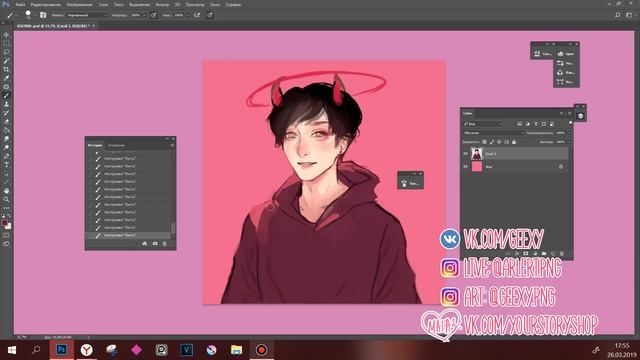
Task: Select the Lasso tool
Action: (6, 52)
